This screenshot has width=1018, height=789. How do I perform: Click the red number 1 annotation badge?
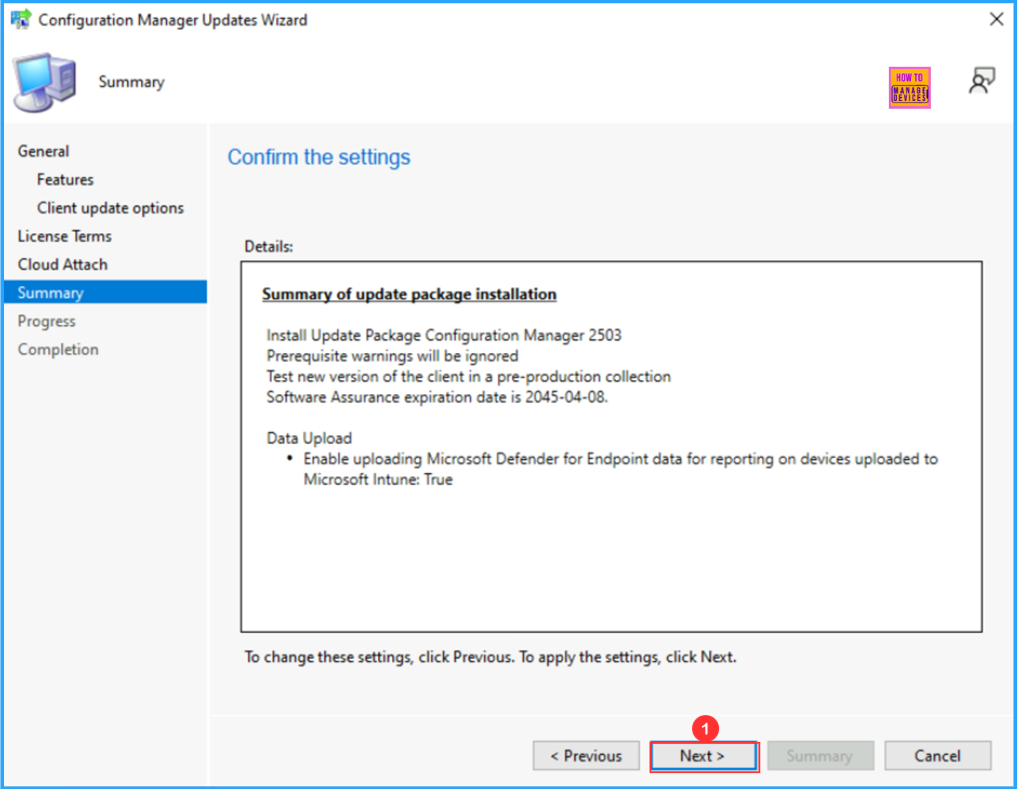coord(706,727)
